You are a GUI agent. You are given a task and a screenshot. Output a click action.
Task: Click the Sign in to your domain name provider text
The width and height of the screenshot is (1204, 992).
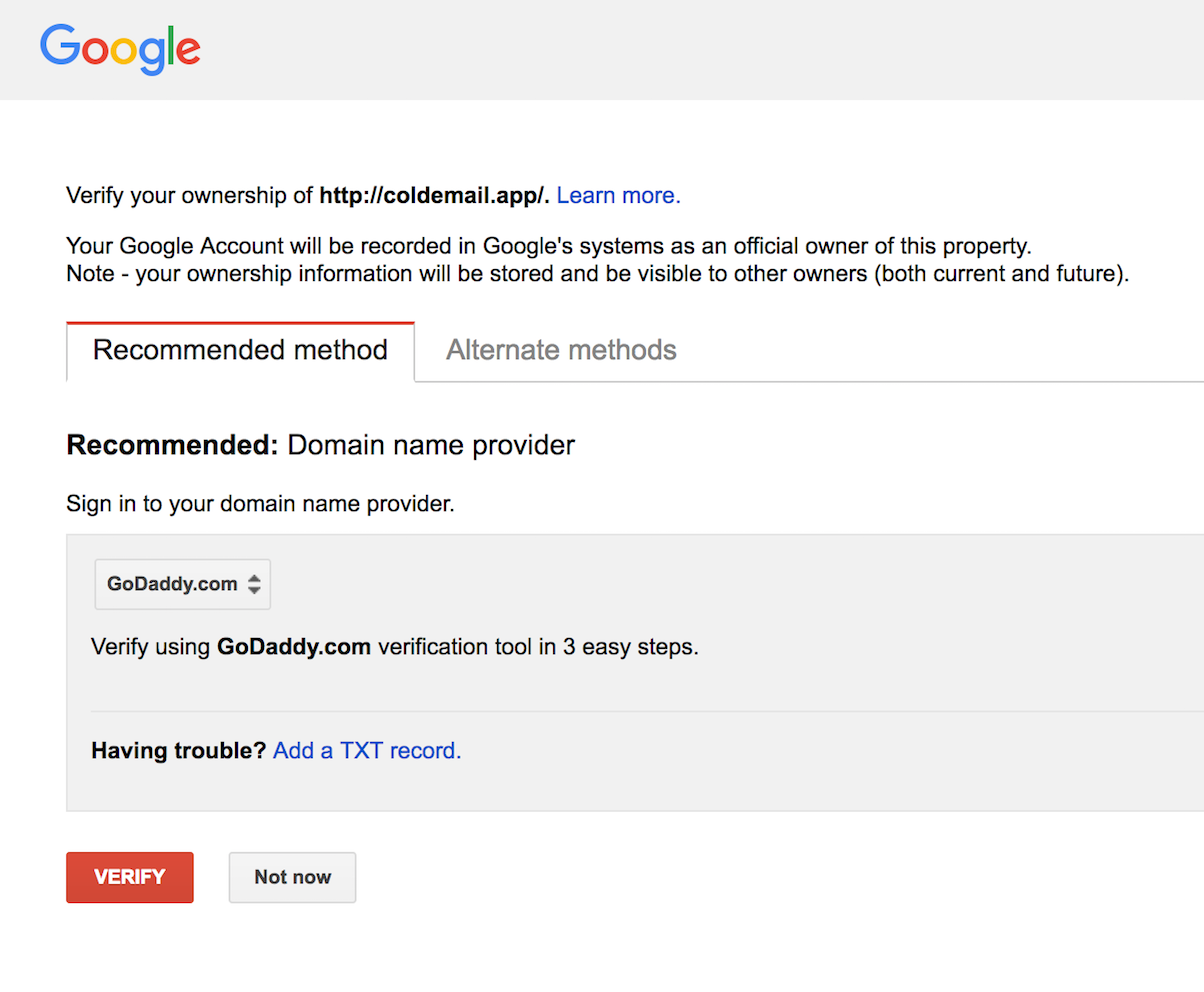(260, 504)
